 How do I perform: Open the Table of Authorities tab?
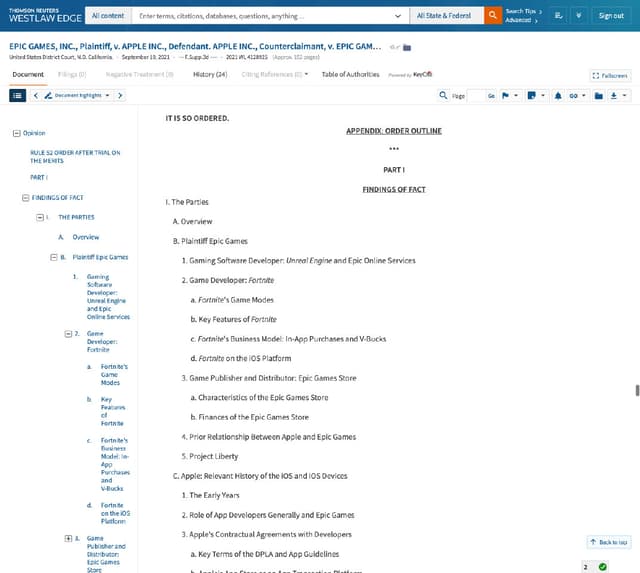(350, 74)
